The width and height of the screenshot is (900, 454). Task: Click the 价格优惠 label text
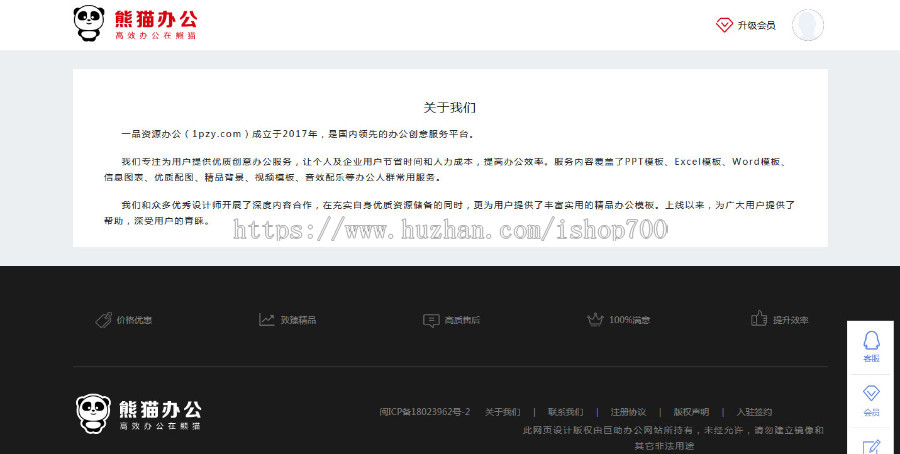tap(134, 320)
